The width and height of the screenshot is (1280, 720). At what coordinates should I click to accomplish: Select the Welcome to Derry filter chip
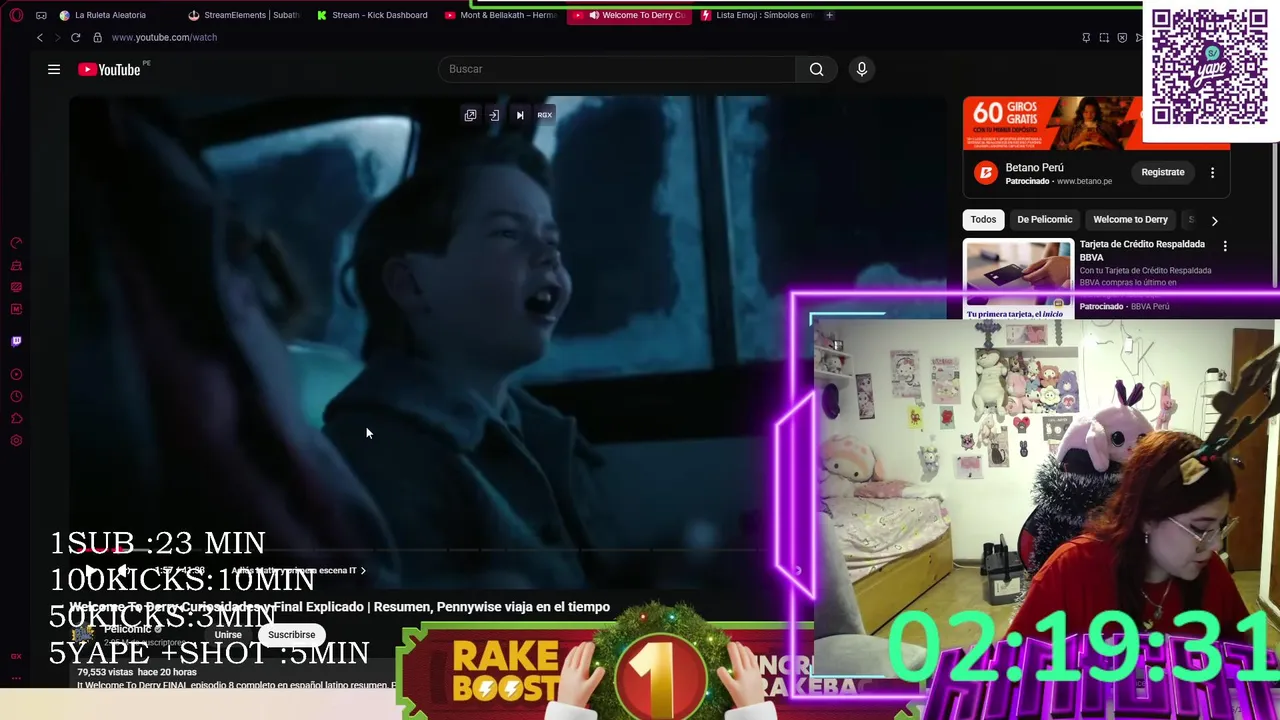(1130, 219)
